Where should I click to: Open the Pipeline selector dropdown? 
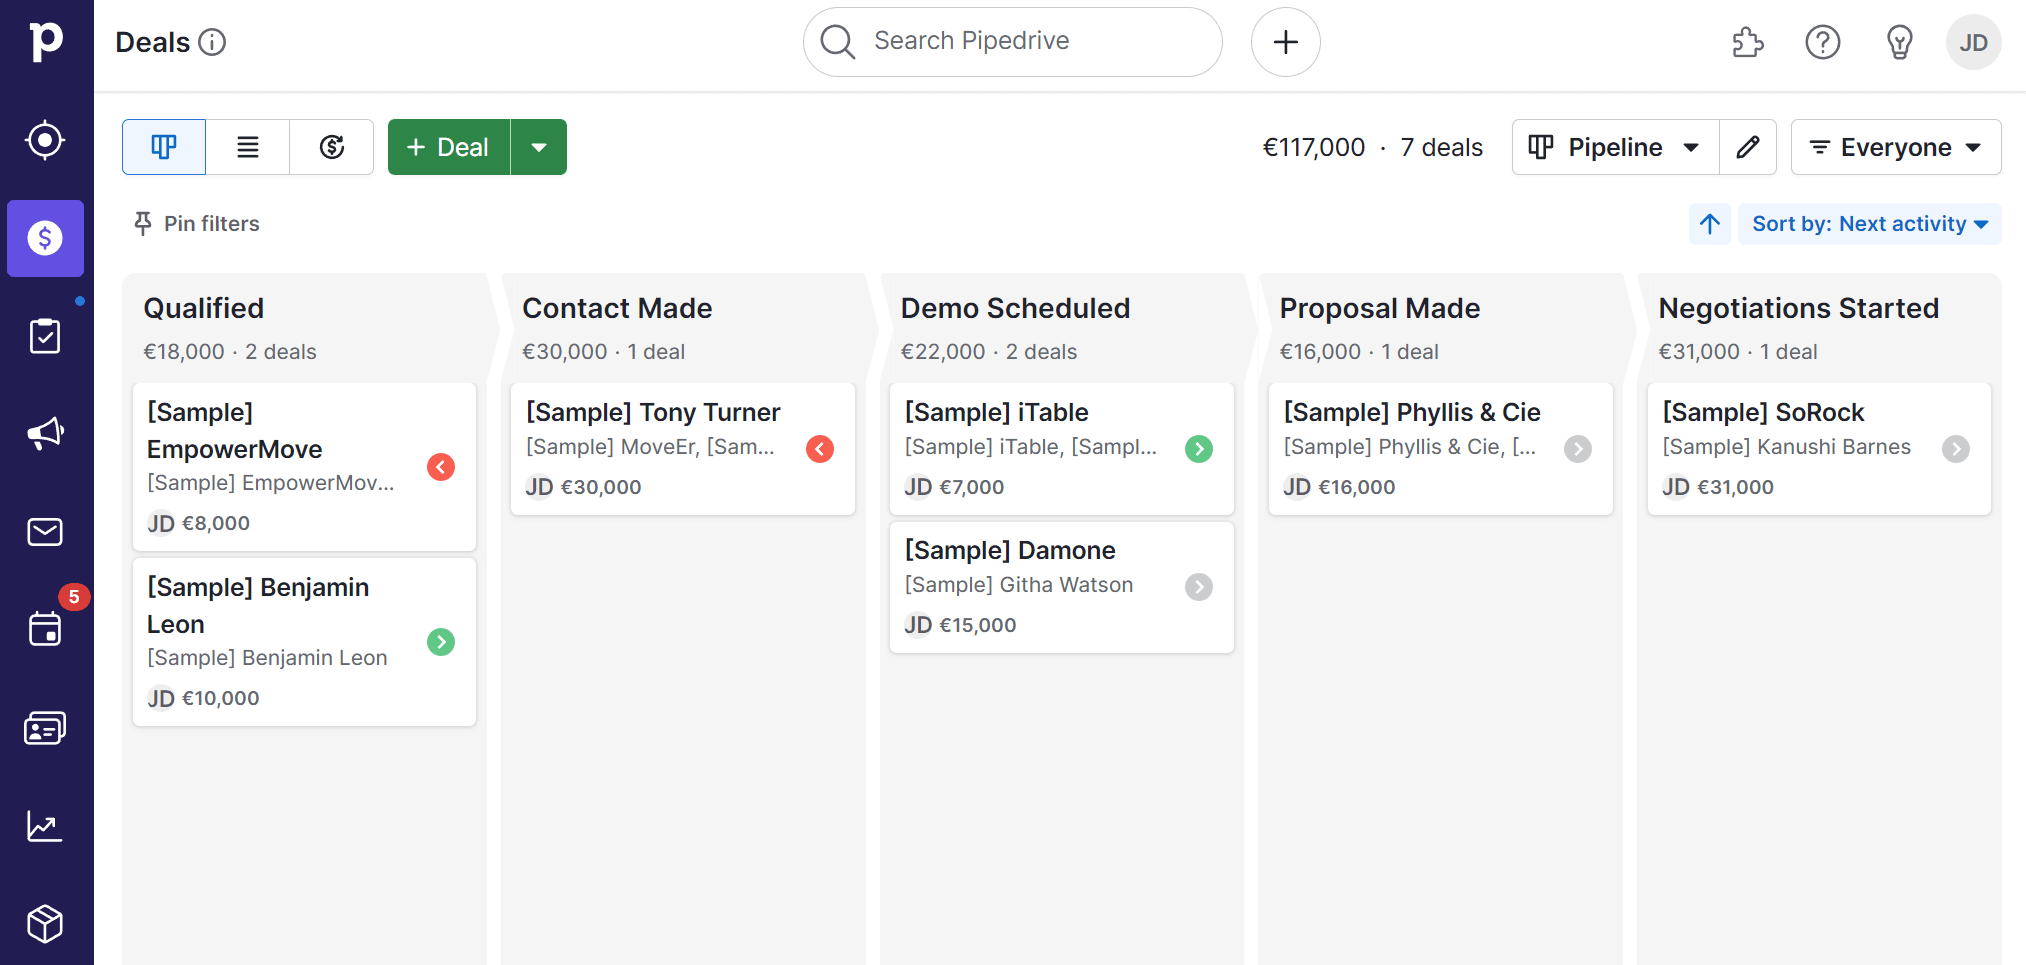click(x=1615, y=147)
